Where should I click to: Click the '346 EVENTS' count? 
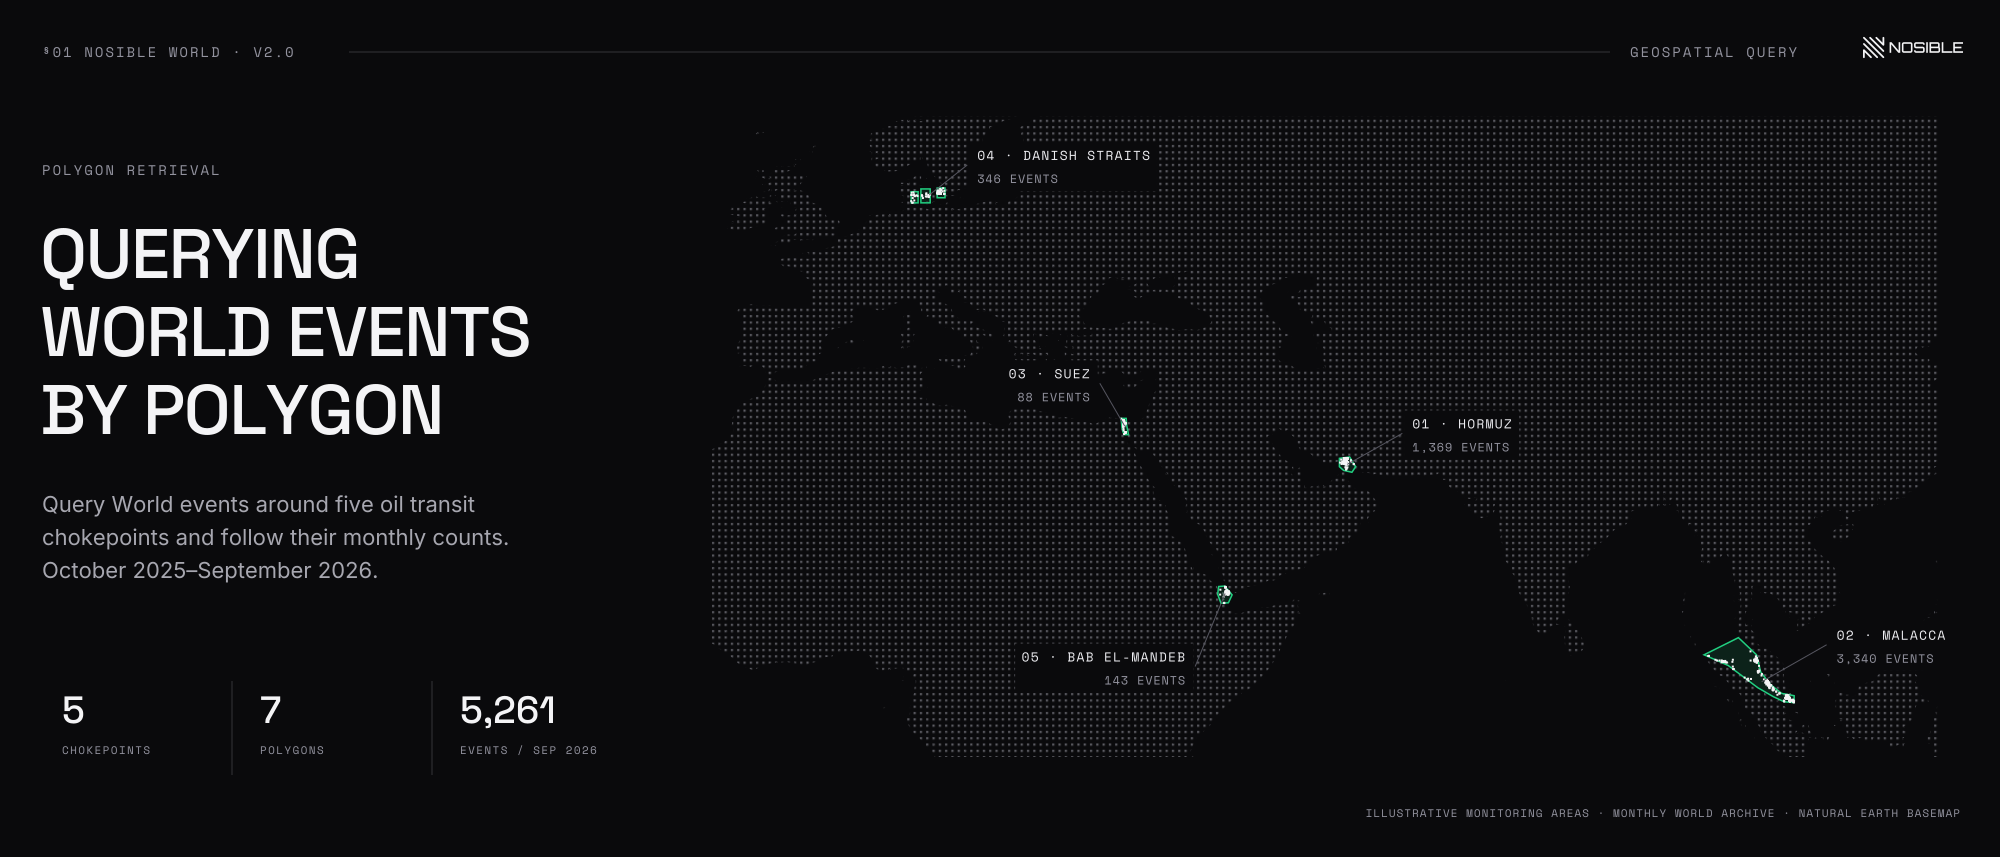[x=1018, y=179]
